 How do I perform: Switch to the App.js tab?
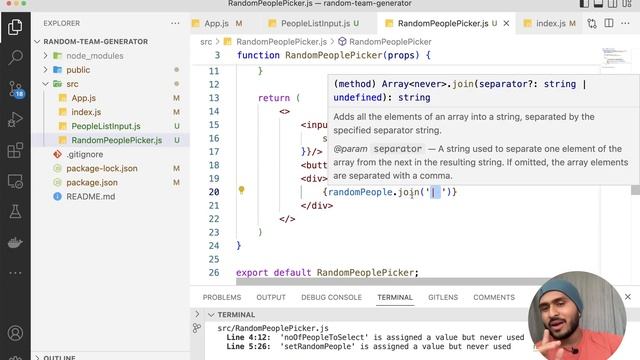pos(217,23)
